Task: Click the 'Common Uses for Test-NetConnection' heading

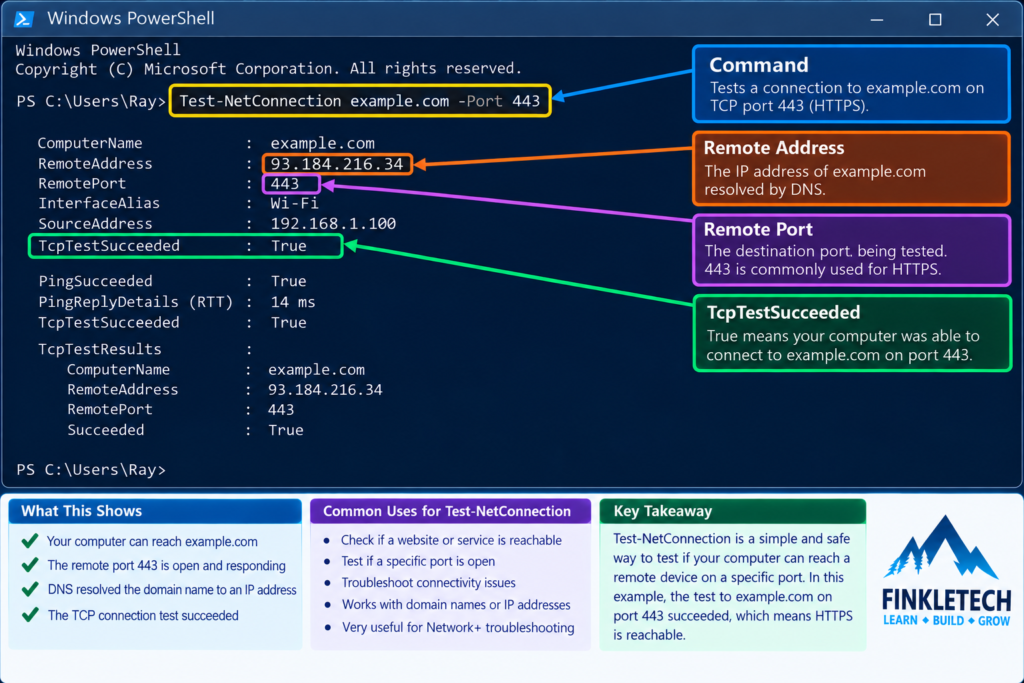Action: click(447, 511)
